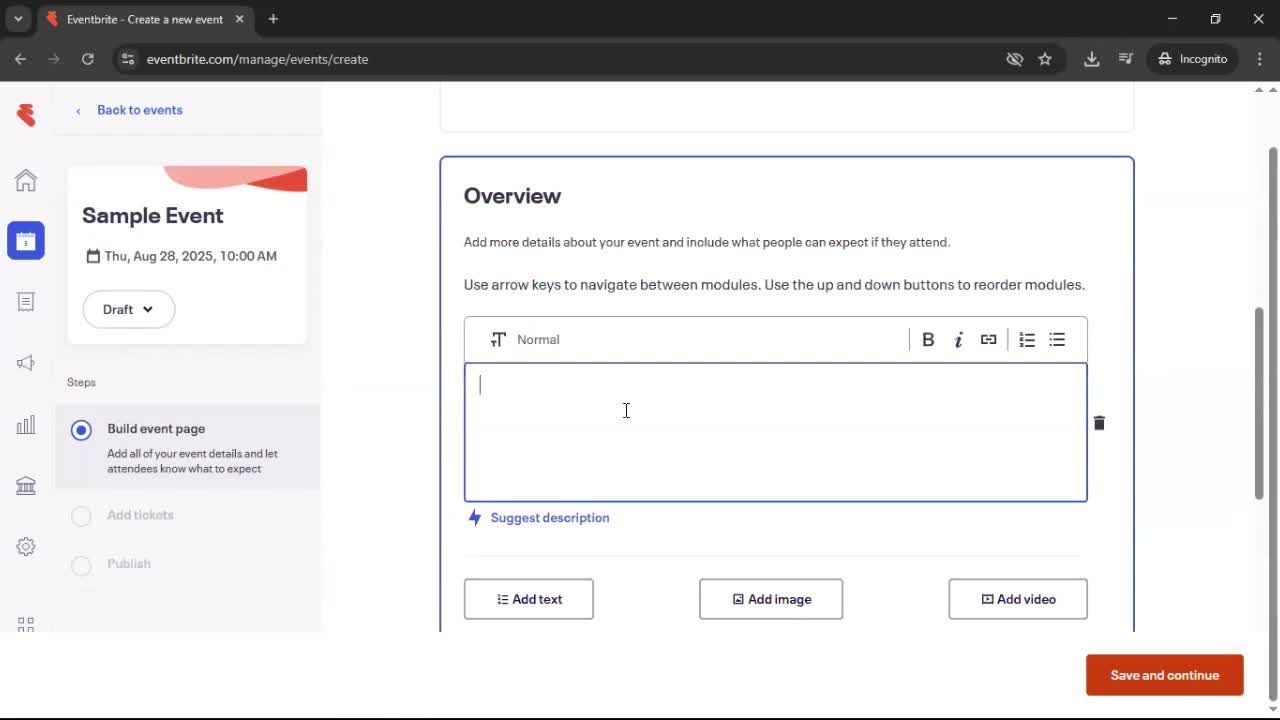Open the Reporting bar chart icon
This screenshot has height=720, width=1280.
point(26,425)
